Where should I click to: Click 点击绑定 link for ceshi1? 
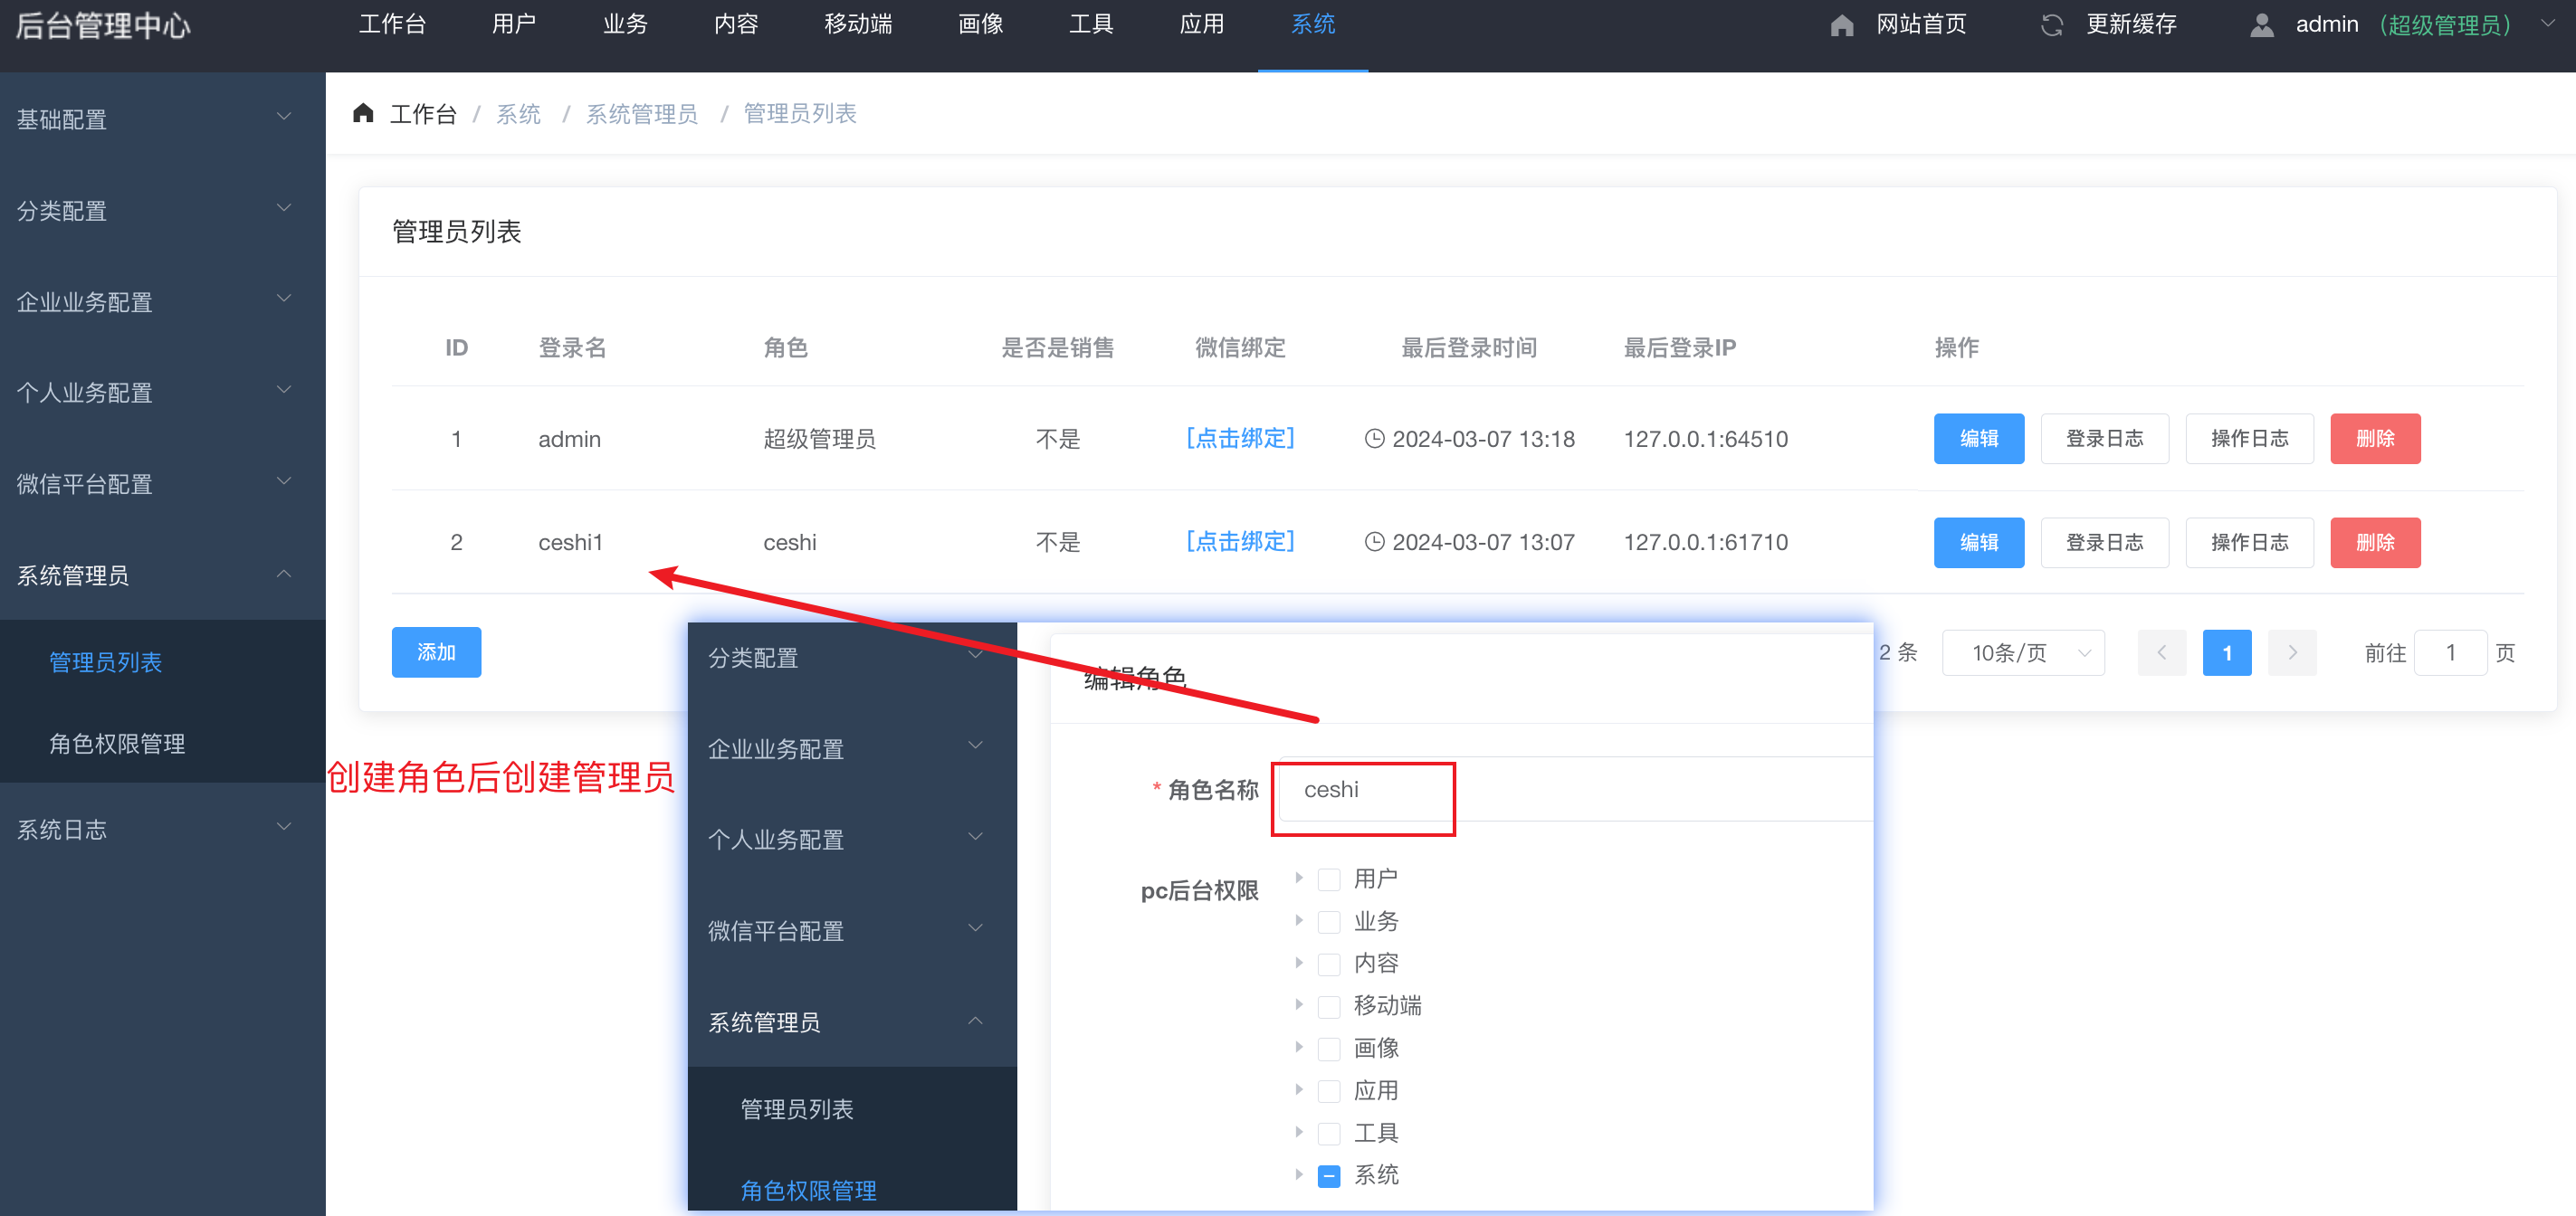coord(1240,541)
